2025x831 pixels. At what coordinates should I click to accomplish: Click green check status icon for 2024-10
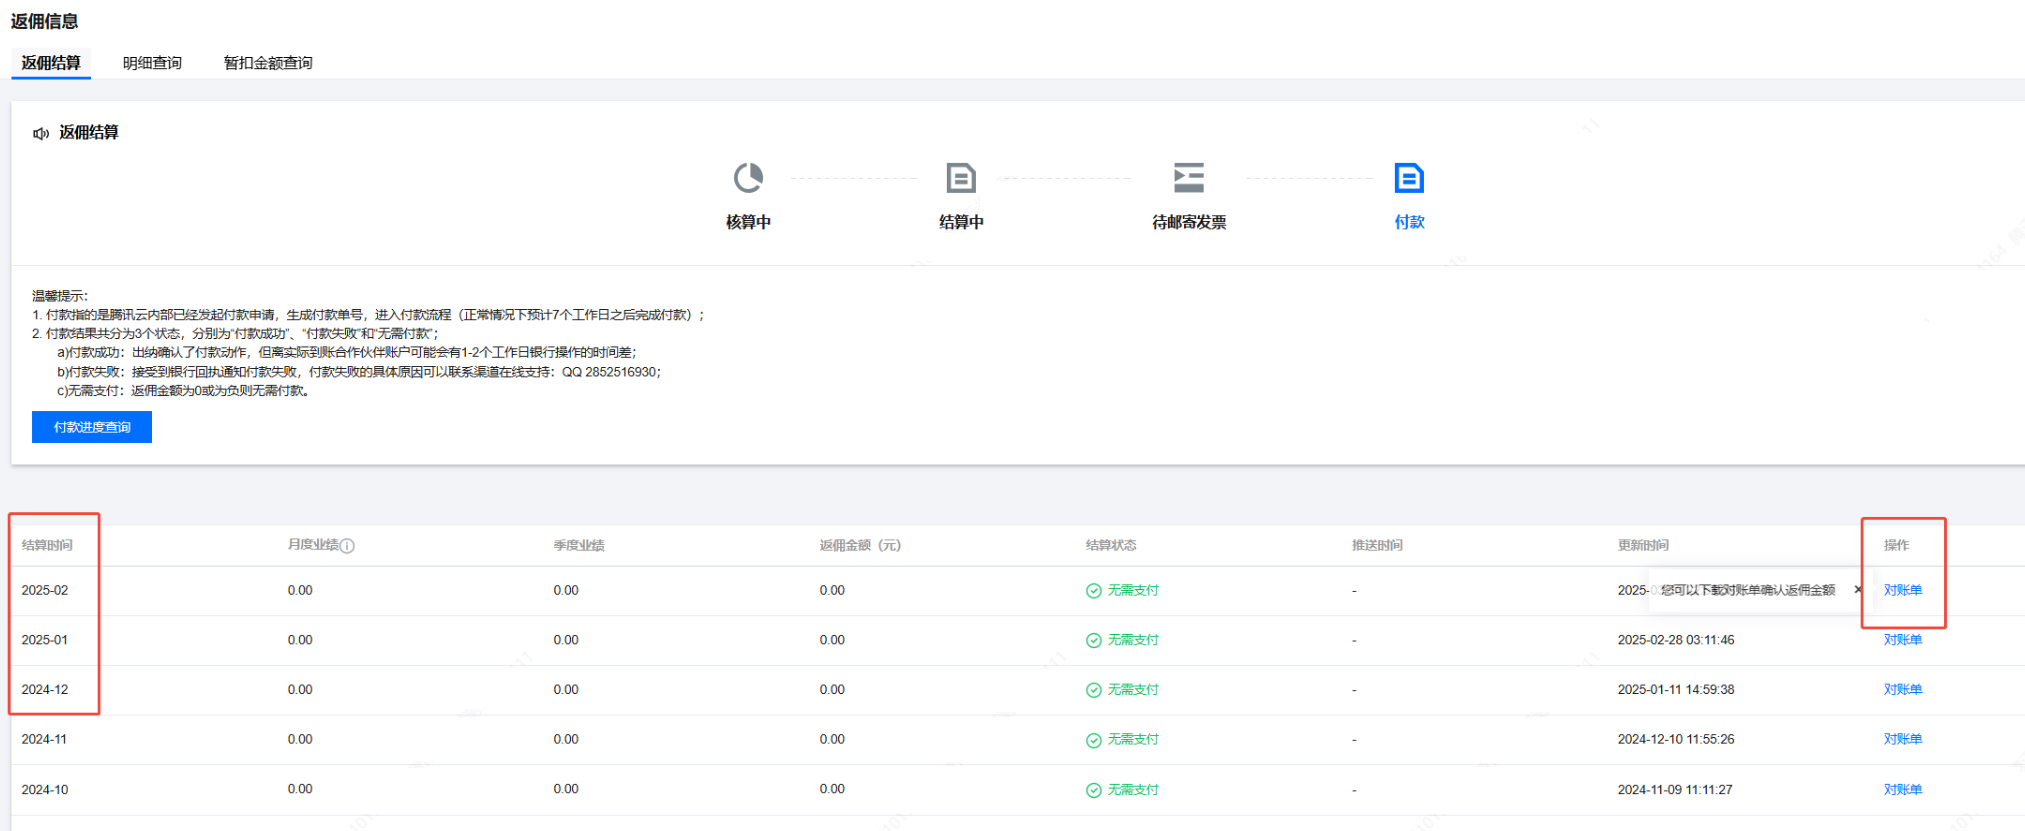point(1093,790)
